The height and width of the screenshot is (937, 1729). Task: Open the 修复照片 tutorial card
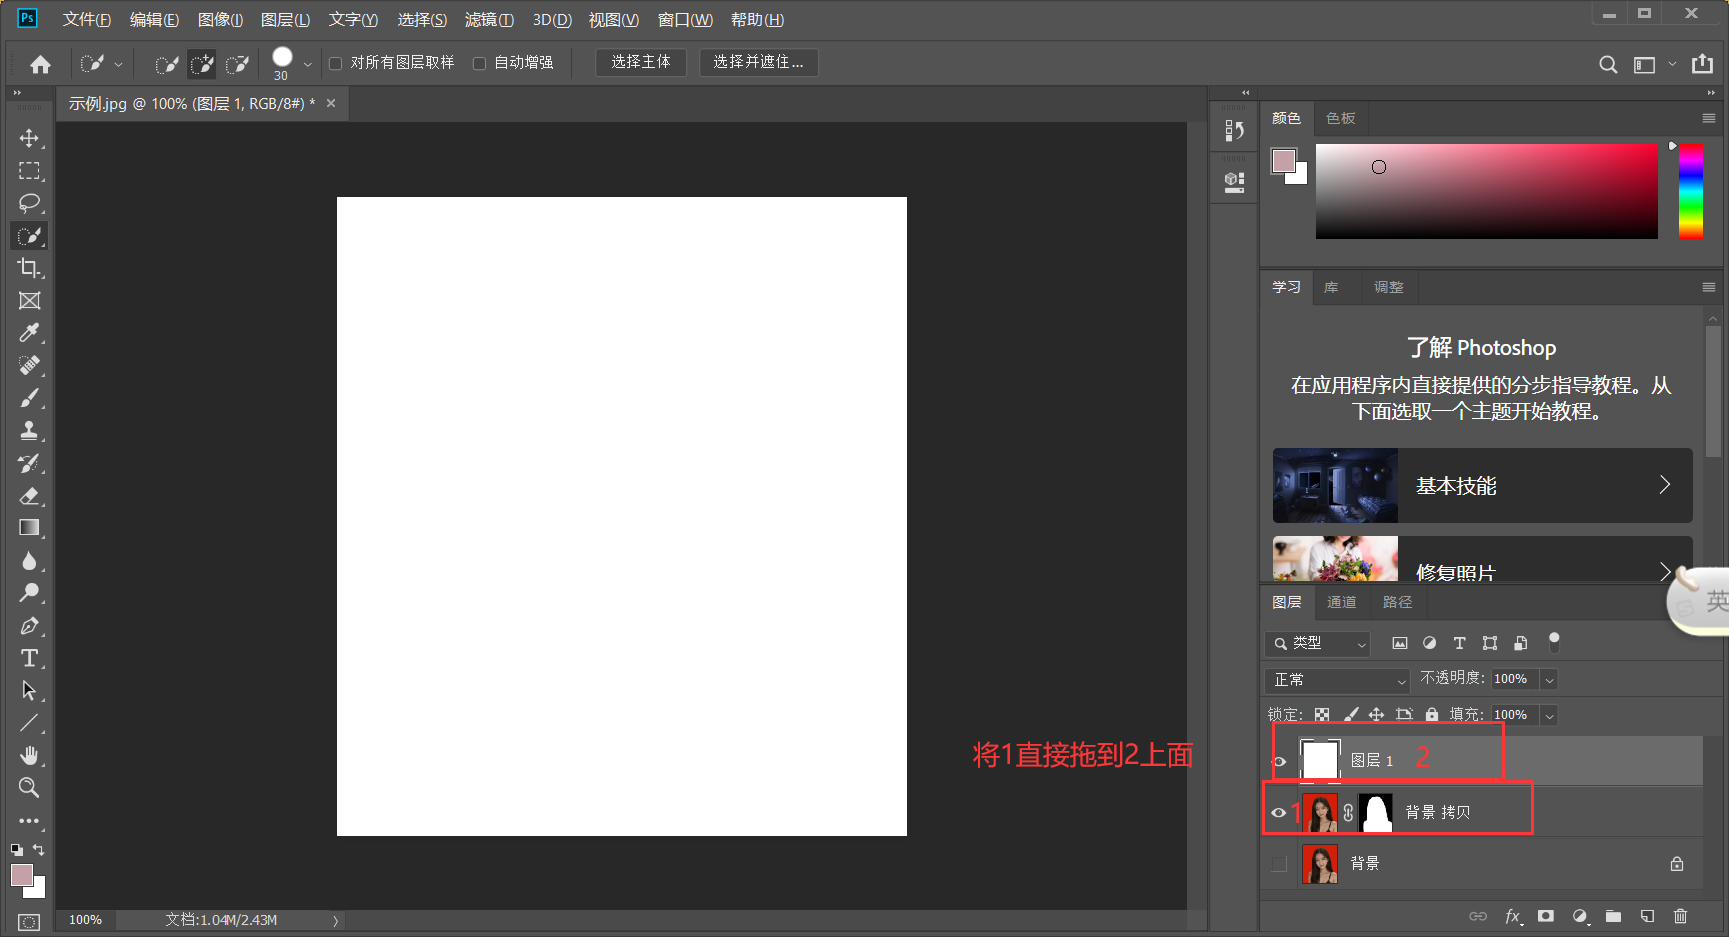1482,559
